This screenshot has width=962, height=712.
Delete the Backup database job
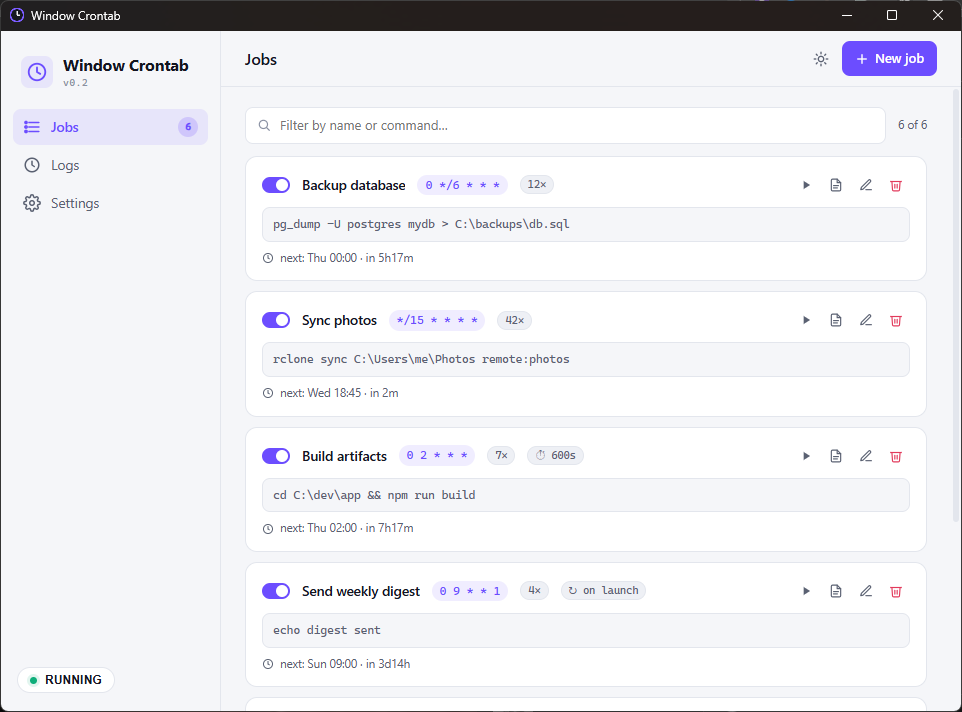[x=896, y=185]
